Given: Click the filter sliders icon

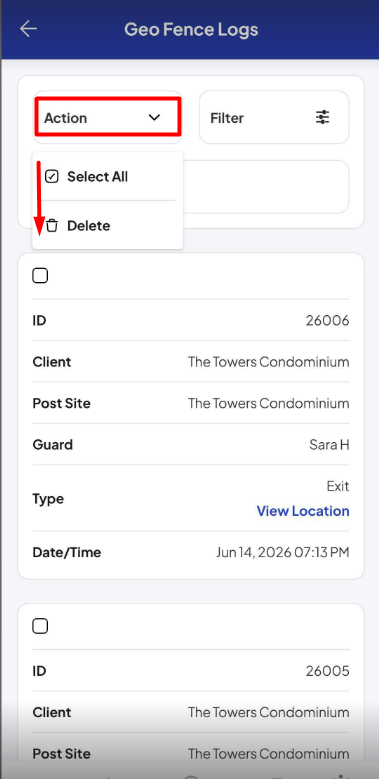Looking at the screenshot, I should click(x=322, y=118).
